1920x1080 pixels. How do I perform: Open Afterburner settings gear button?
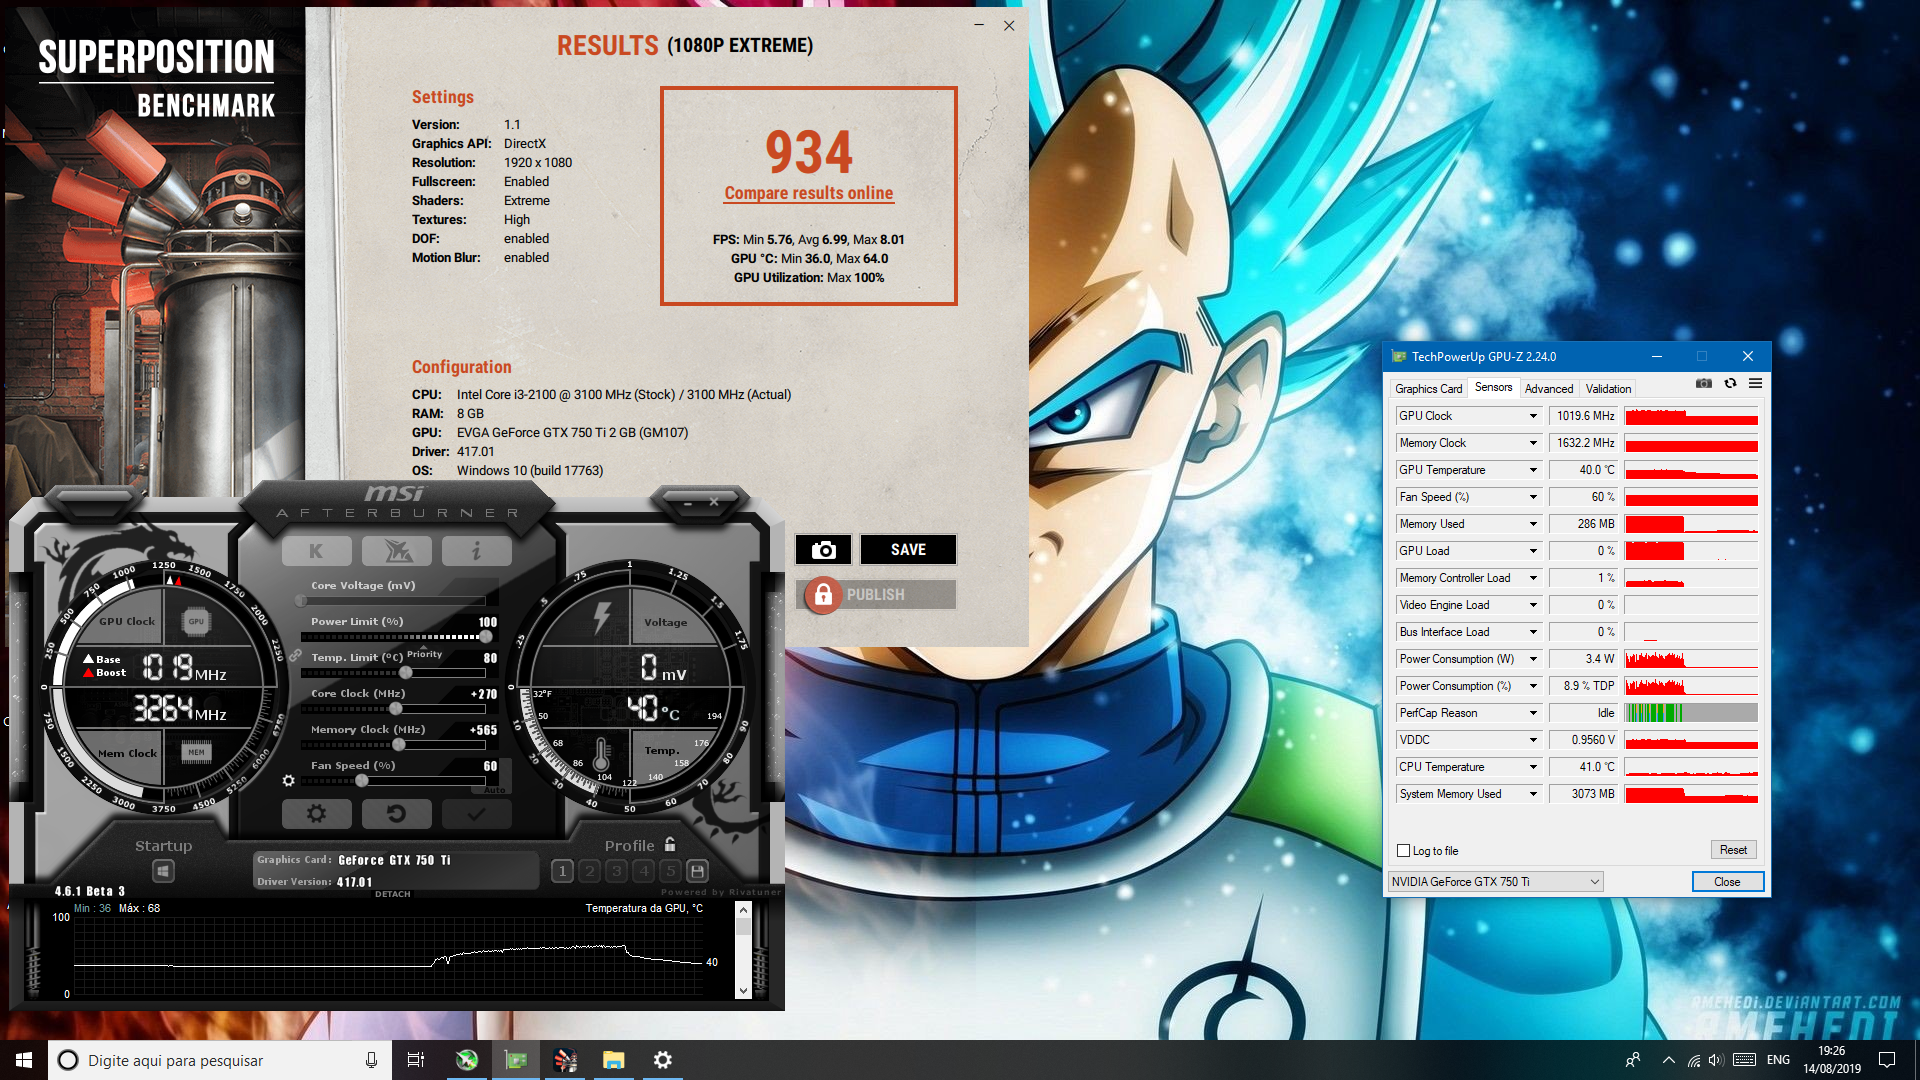coord(316,814)
